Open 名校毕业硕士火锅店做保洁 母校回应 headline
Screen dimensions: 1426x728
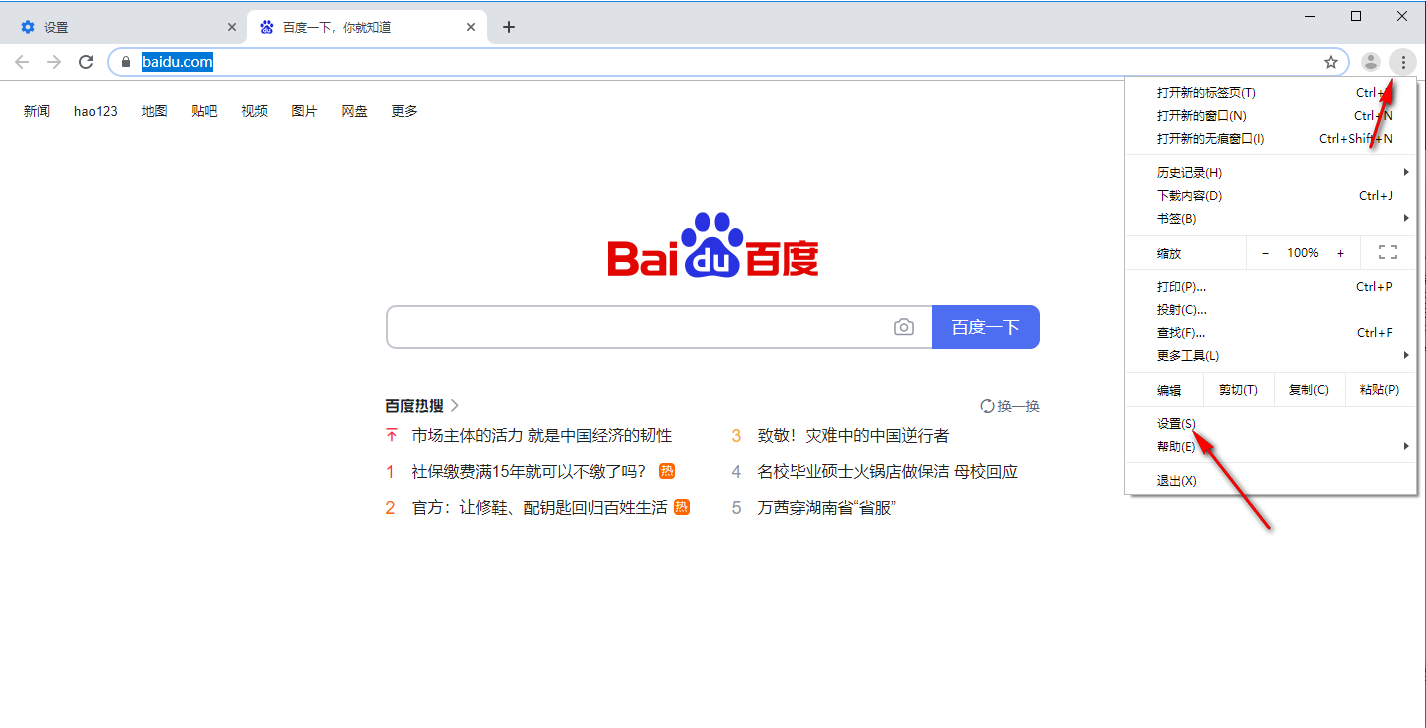pos(888,472)
